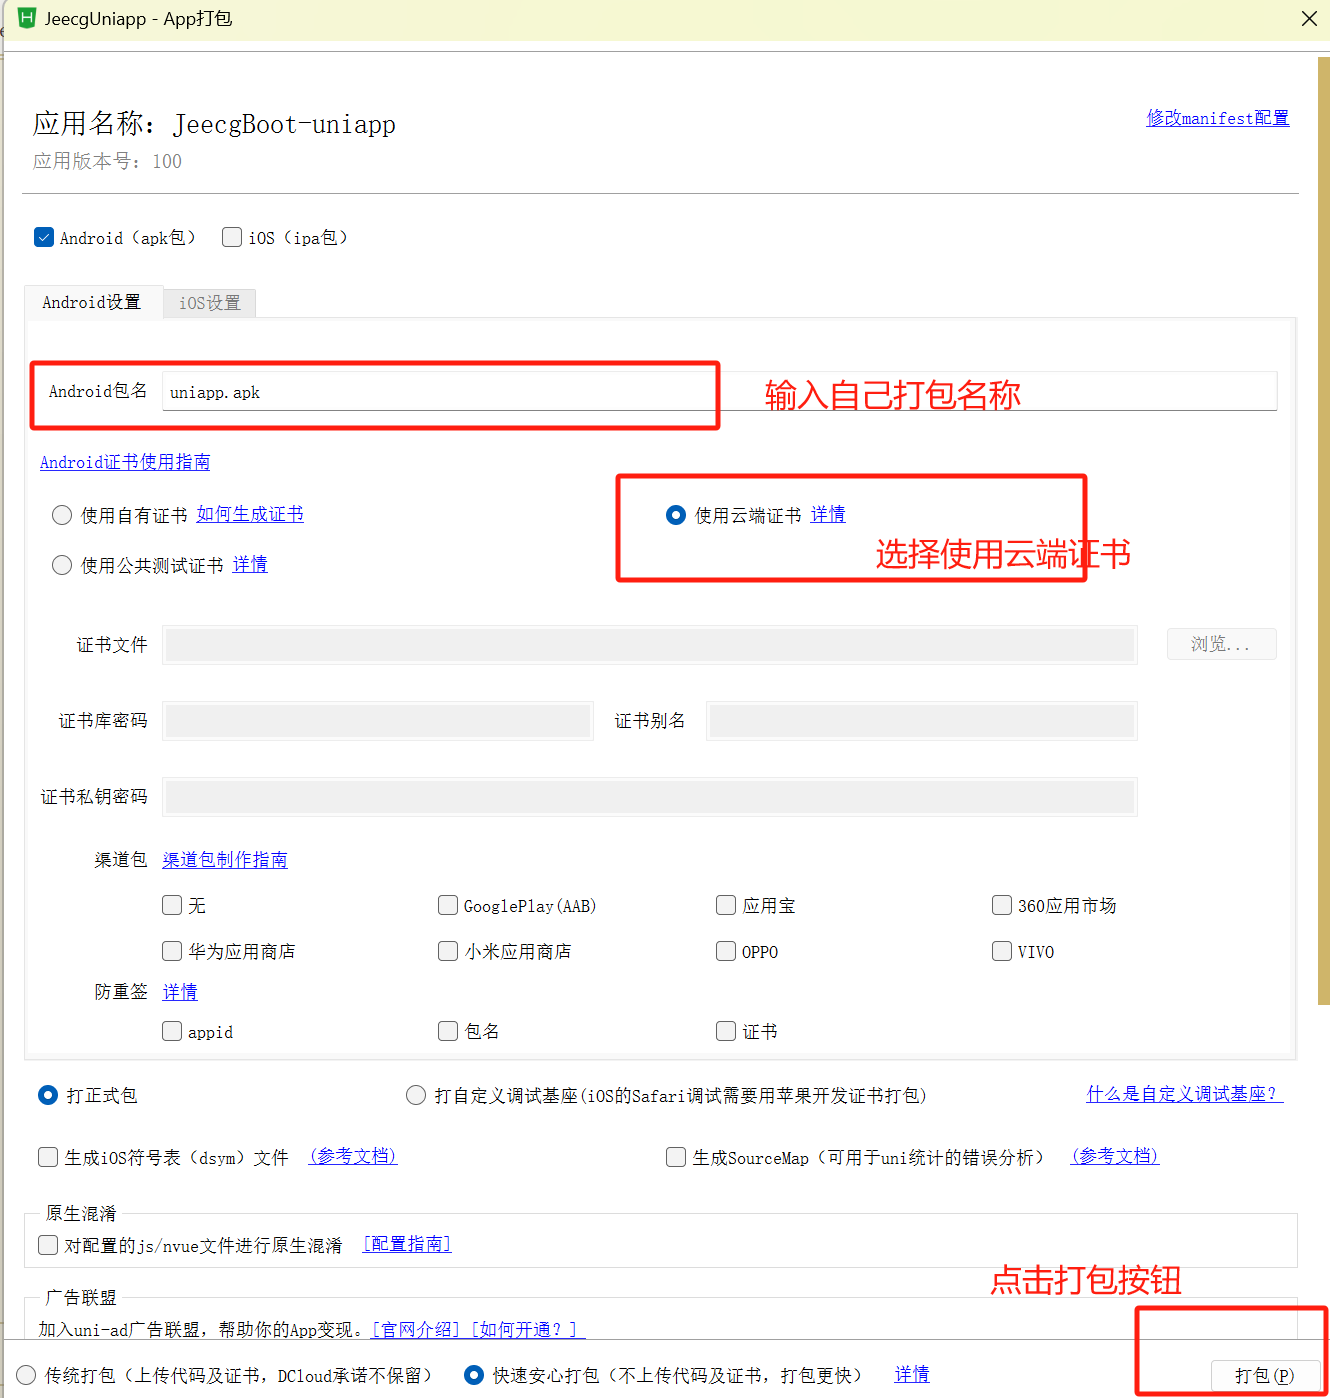Check the 包名 anti-resign checkbox
Viewport: 1330px width, 1398px height.
point(448,1031)
